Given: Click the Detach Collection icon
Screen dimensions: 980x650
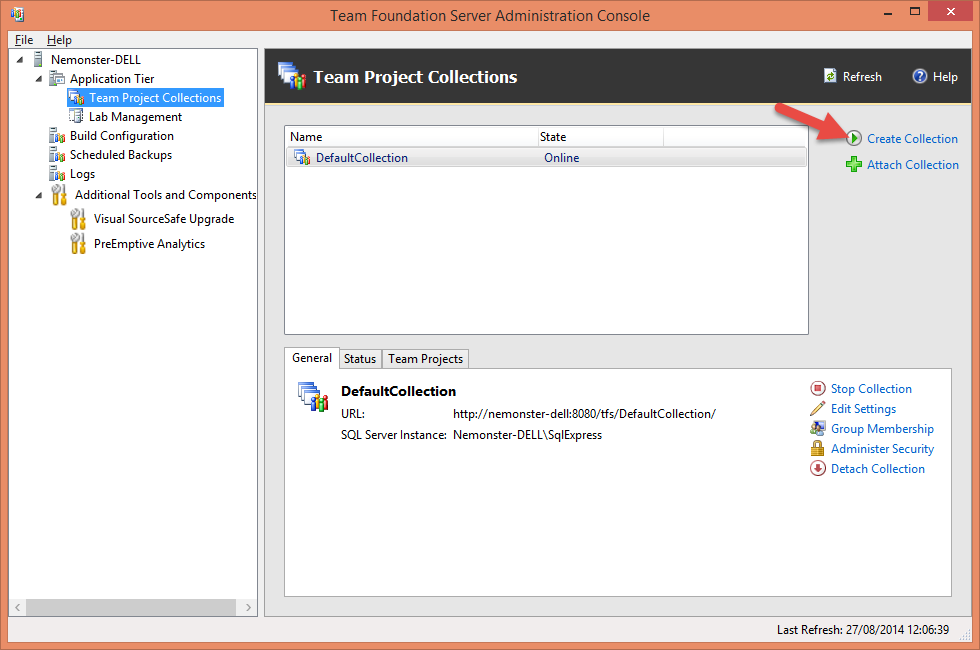Looking at the screenshot, I should 818,468.
